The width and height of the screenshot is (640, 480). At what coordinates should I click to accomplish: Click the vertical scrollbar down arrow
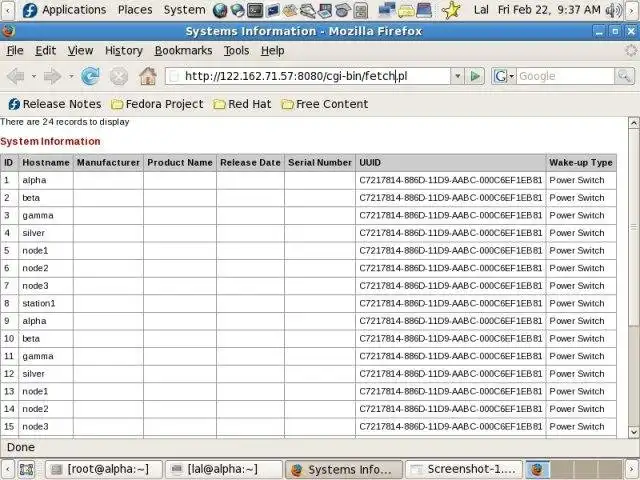pos(633,431)
